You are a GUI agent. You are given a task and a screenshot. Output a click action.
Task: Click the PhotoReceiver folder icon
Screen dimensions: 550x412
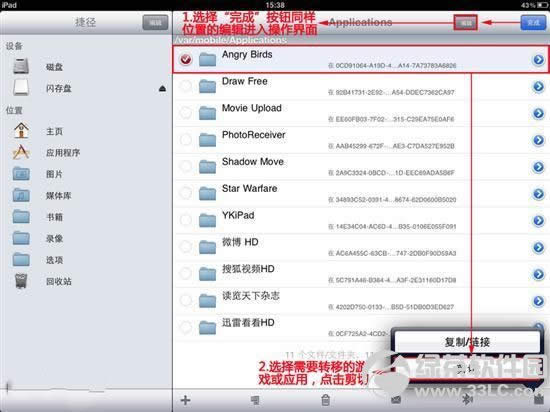point(207,140)
